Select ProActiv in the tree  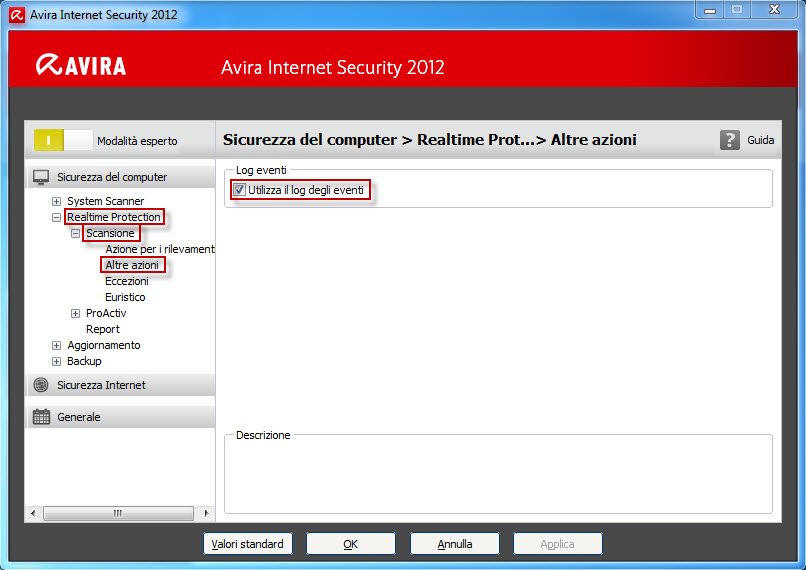(x=106, y=313)
